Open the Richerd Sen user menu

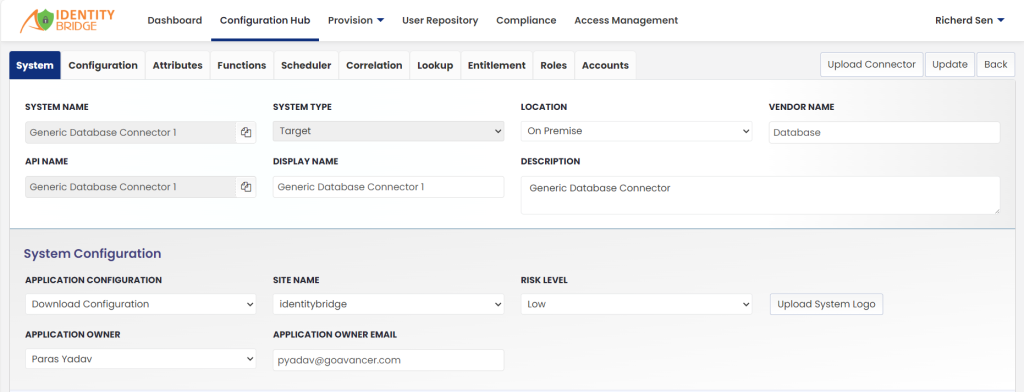(x=969, y=20)
